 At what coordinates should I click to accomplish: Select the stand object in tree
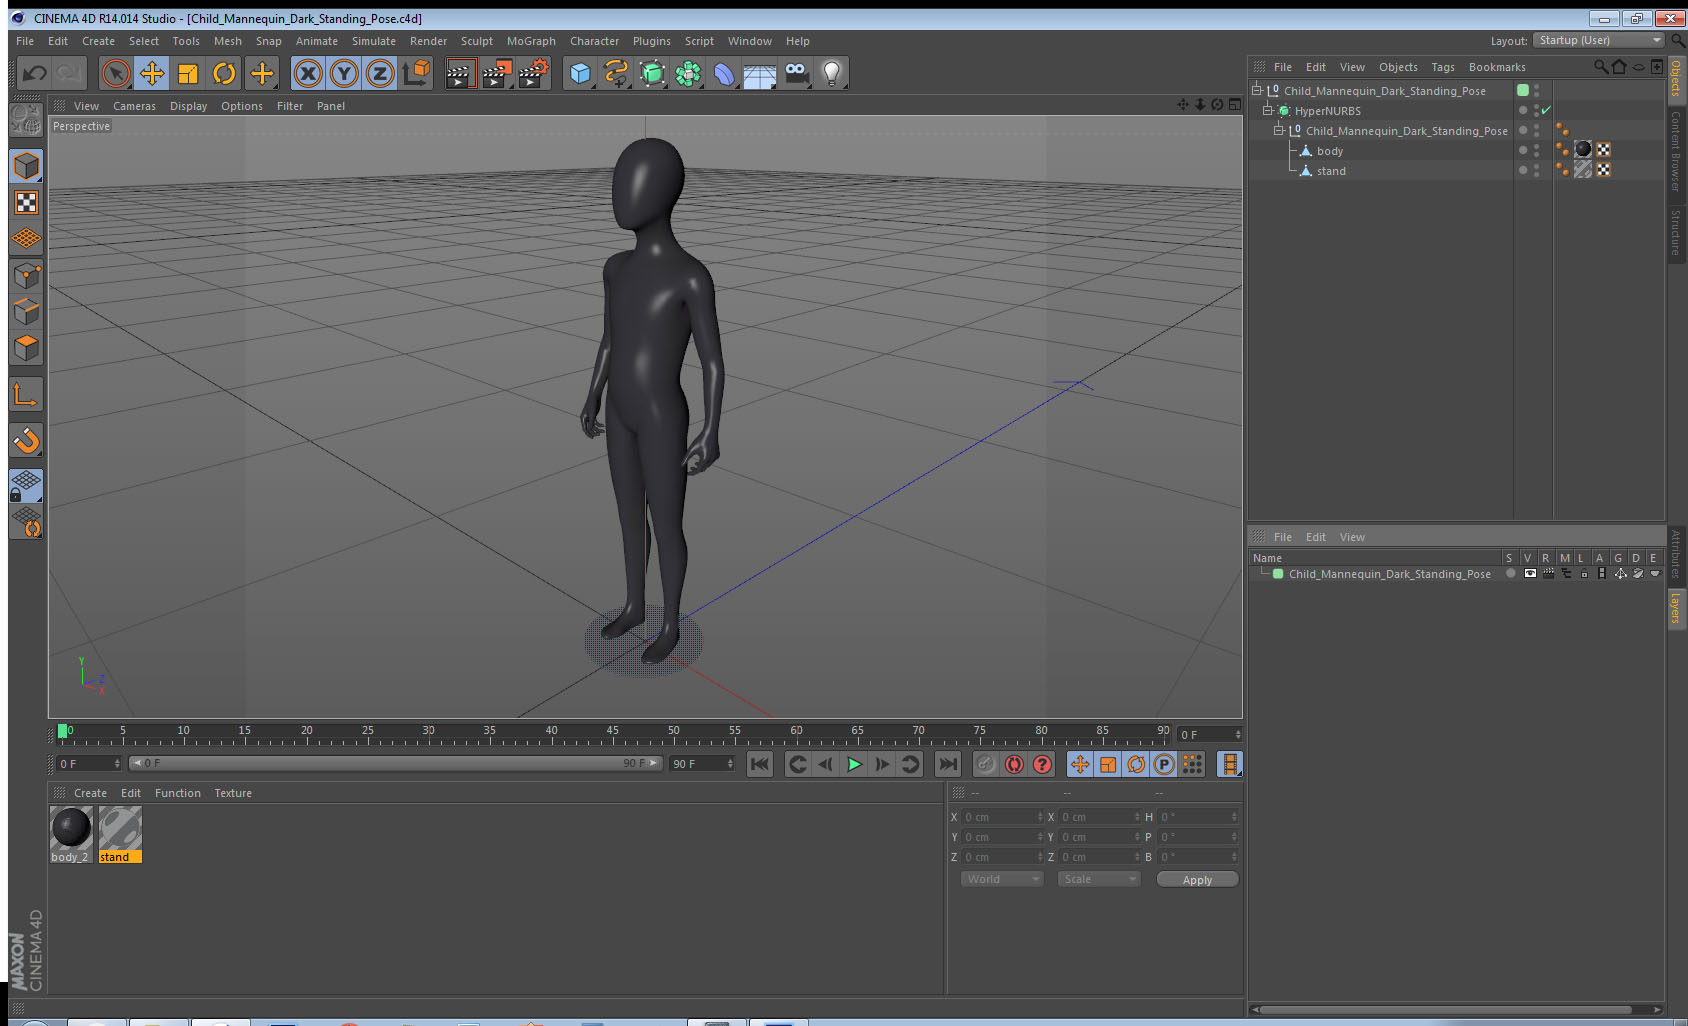coord(1330,171)
